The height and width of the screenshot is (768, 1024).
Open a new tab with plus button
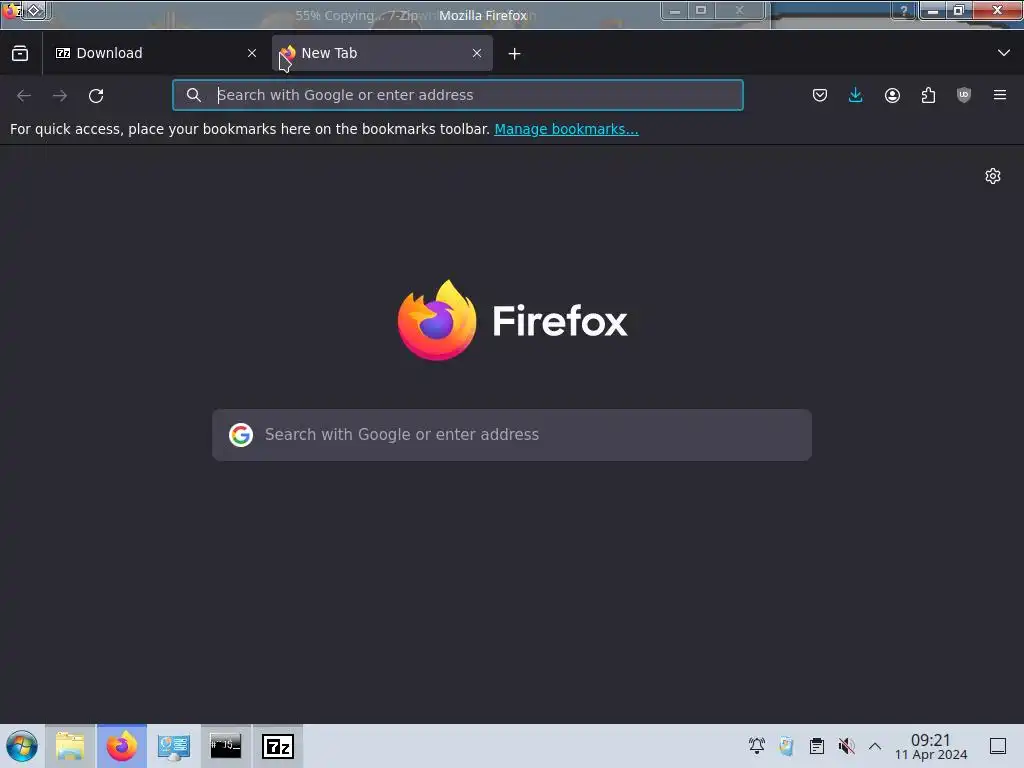click(x=515, y=54)
